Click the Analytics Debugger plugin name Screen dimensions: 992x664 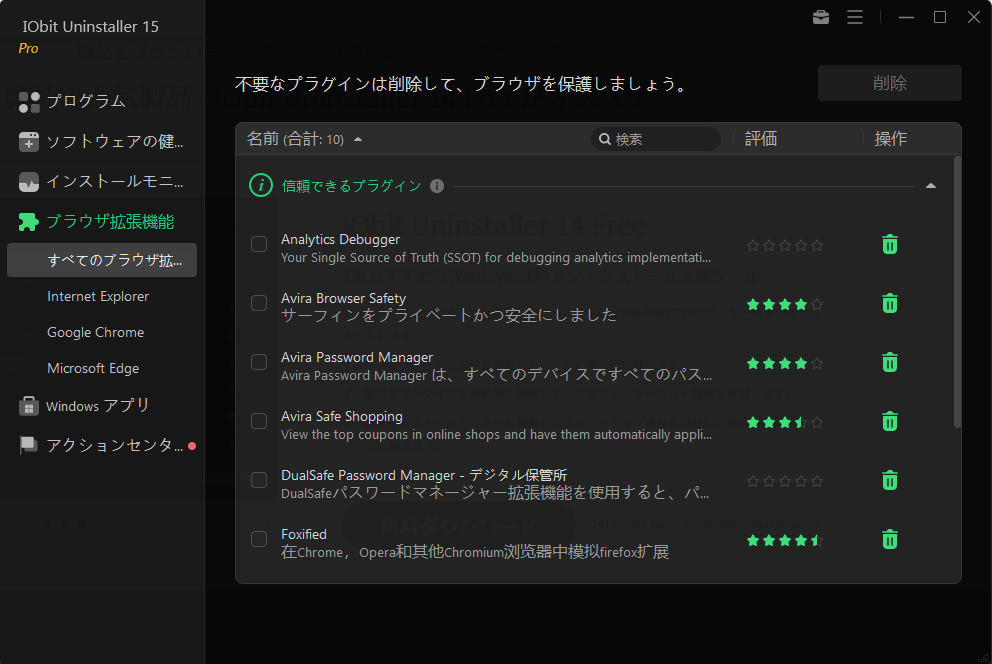click(340, 240)
